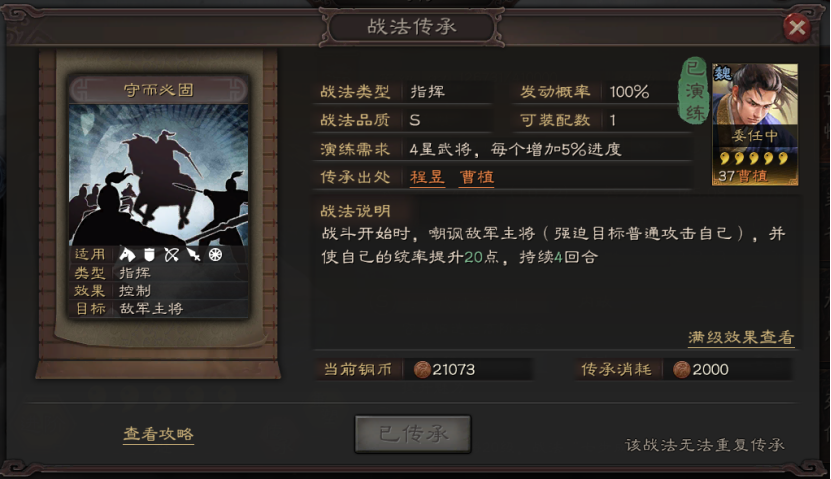Click the cavalry horse-head troop icon
The height and width of the screenshot is (479, 831).
127,254
